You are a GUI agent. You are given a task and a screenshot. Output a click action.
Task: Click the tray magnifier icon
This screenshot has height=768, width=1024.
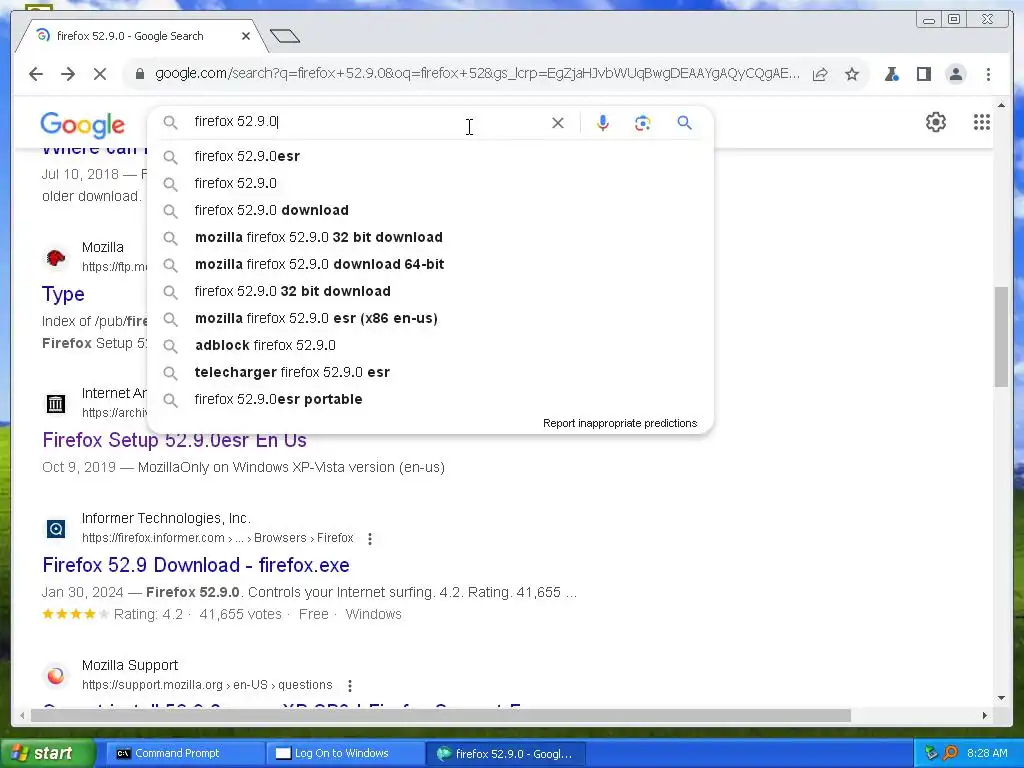click(950, 754)
